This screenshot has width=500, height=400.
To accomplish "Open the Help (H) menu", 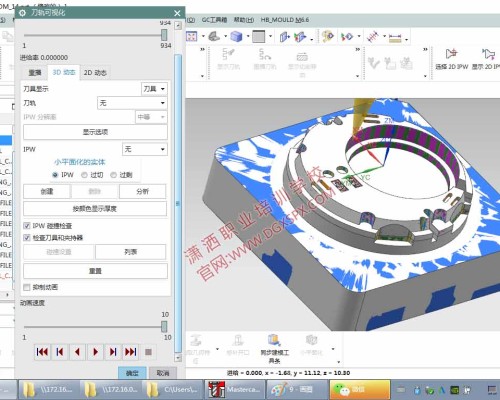I will 243,20.
